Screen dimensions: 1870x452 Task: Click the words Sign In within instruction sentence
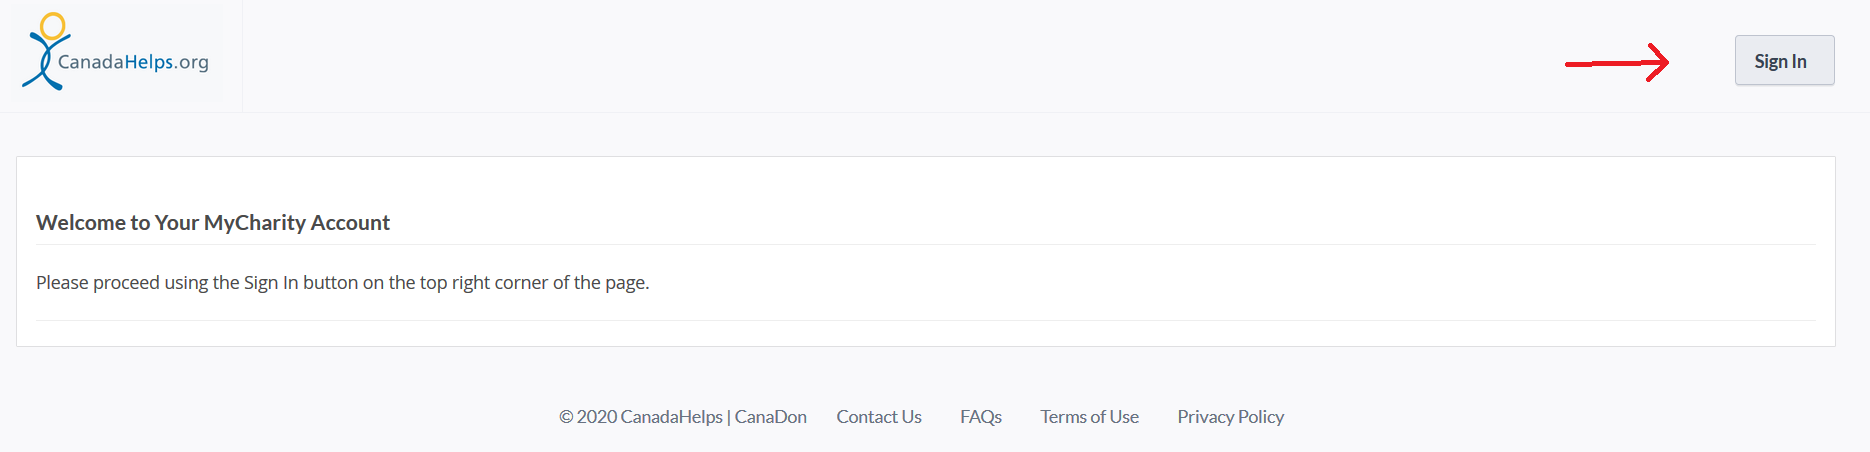[271, 283]
